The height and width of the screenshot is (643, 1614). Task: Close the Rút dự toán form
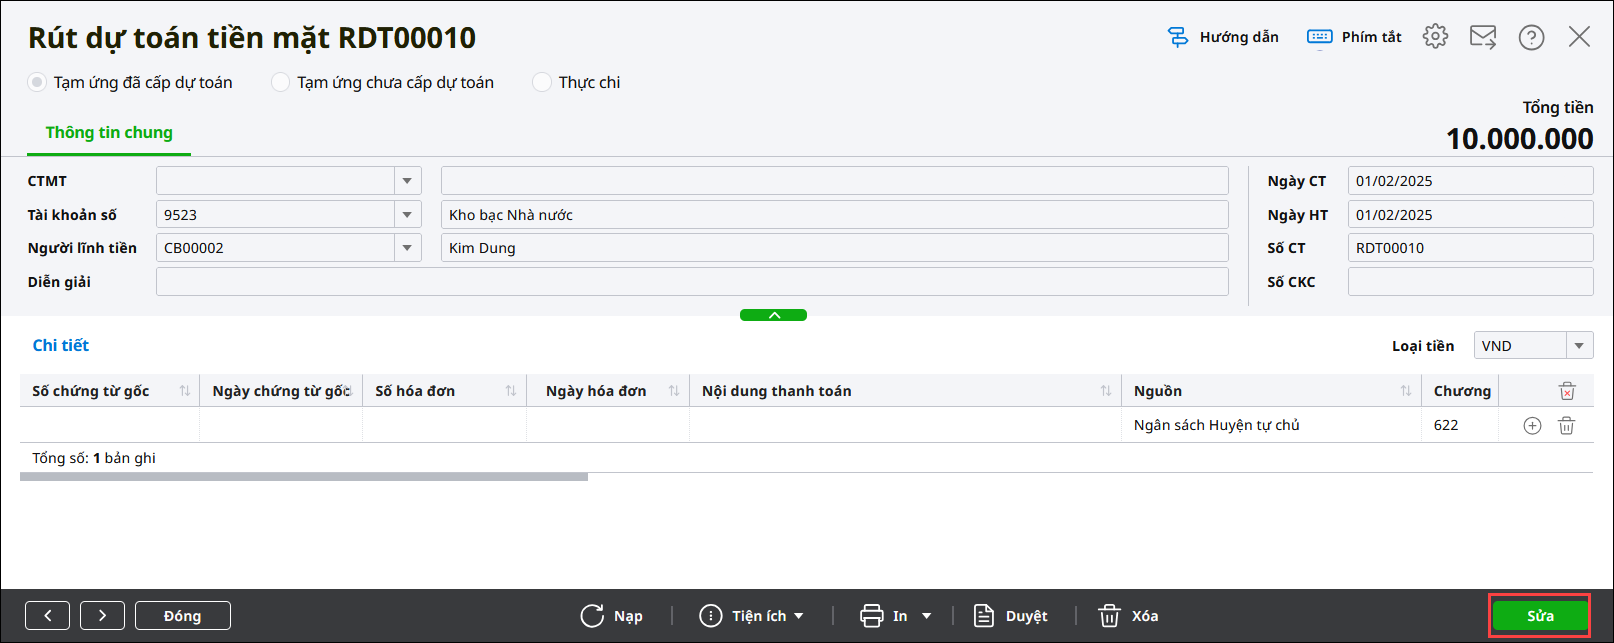[1579, 37]
